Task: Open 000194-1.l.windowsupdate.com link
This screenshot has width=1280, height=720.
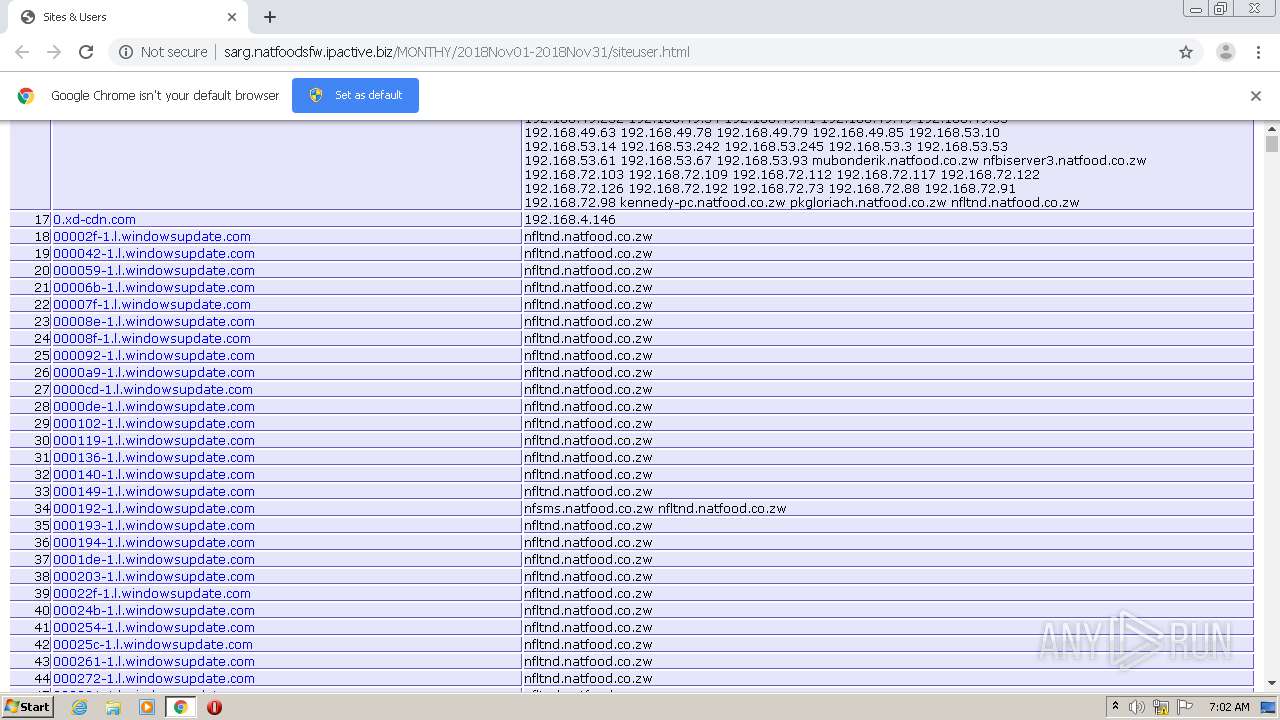Action: [x=154, y=542]
